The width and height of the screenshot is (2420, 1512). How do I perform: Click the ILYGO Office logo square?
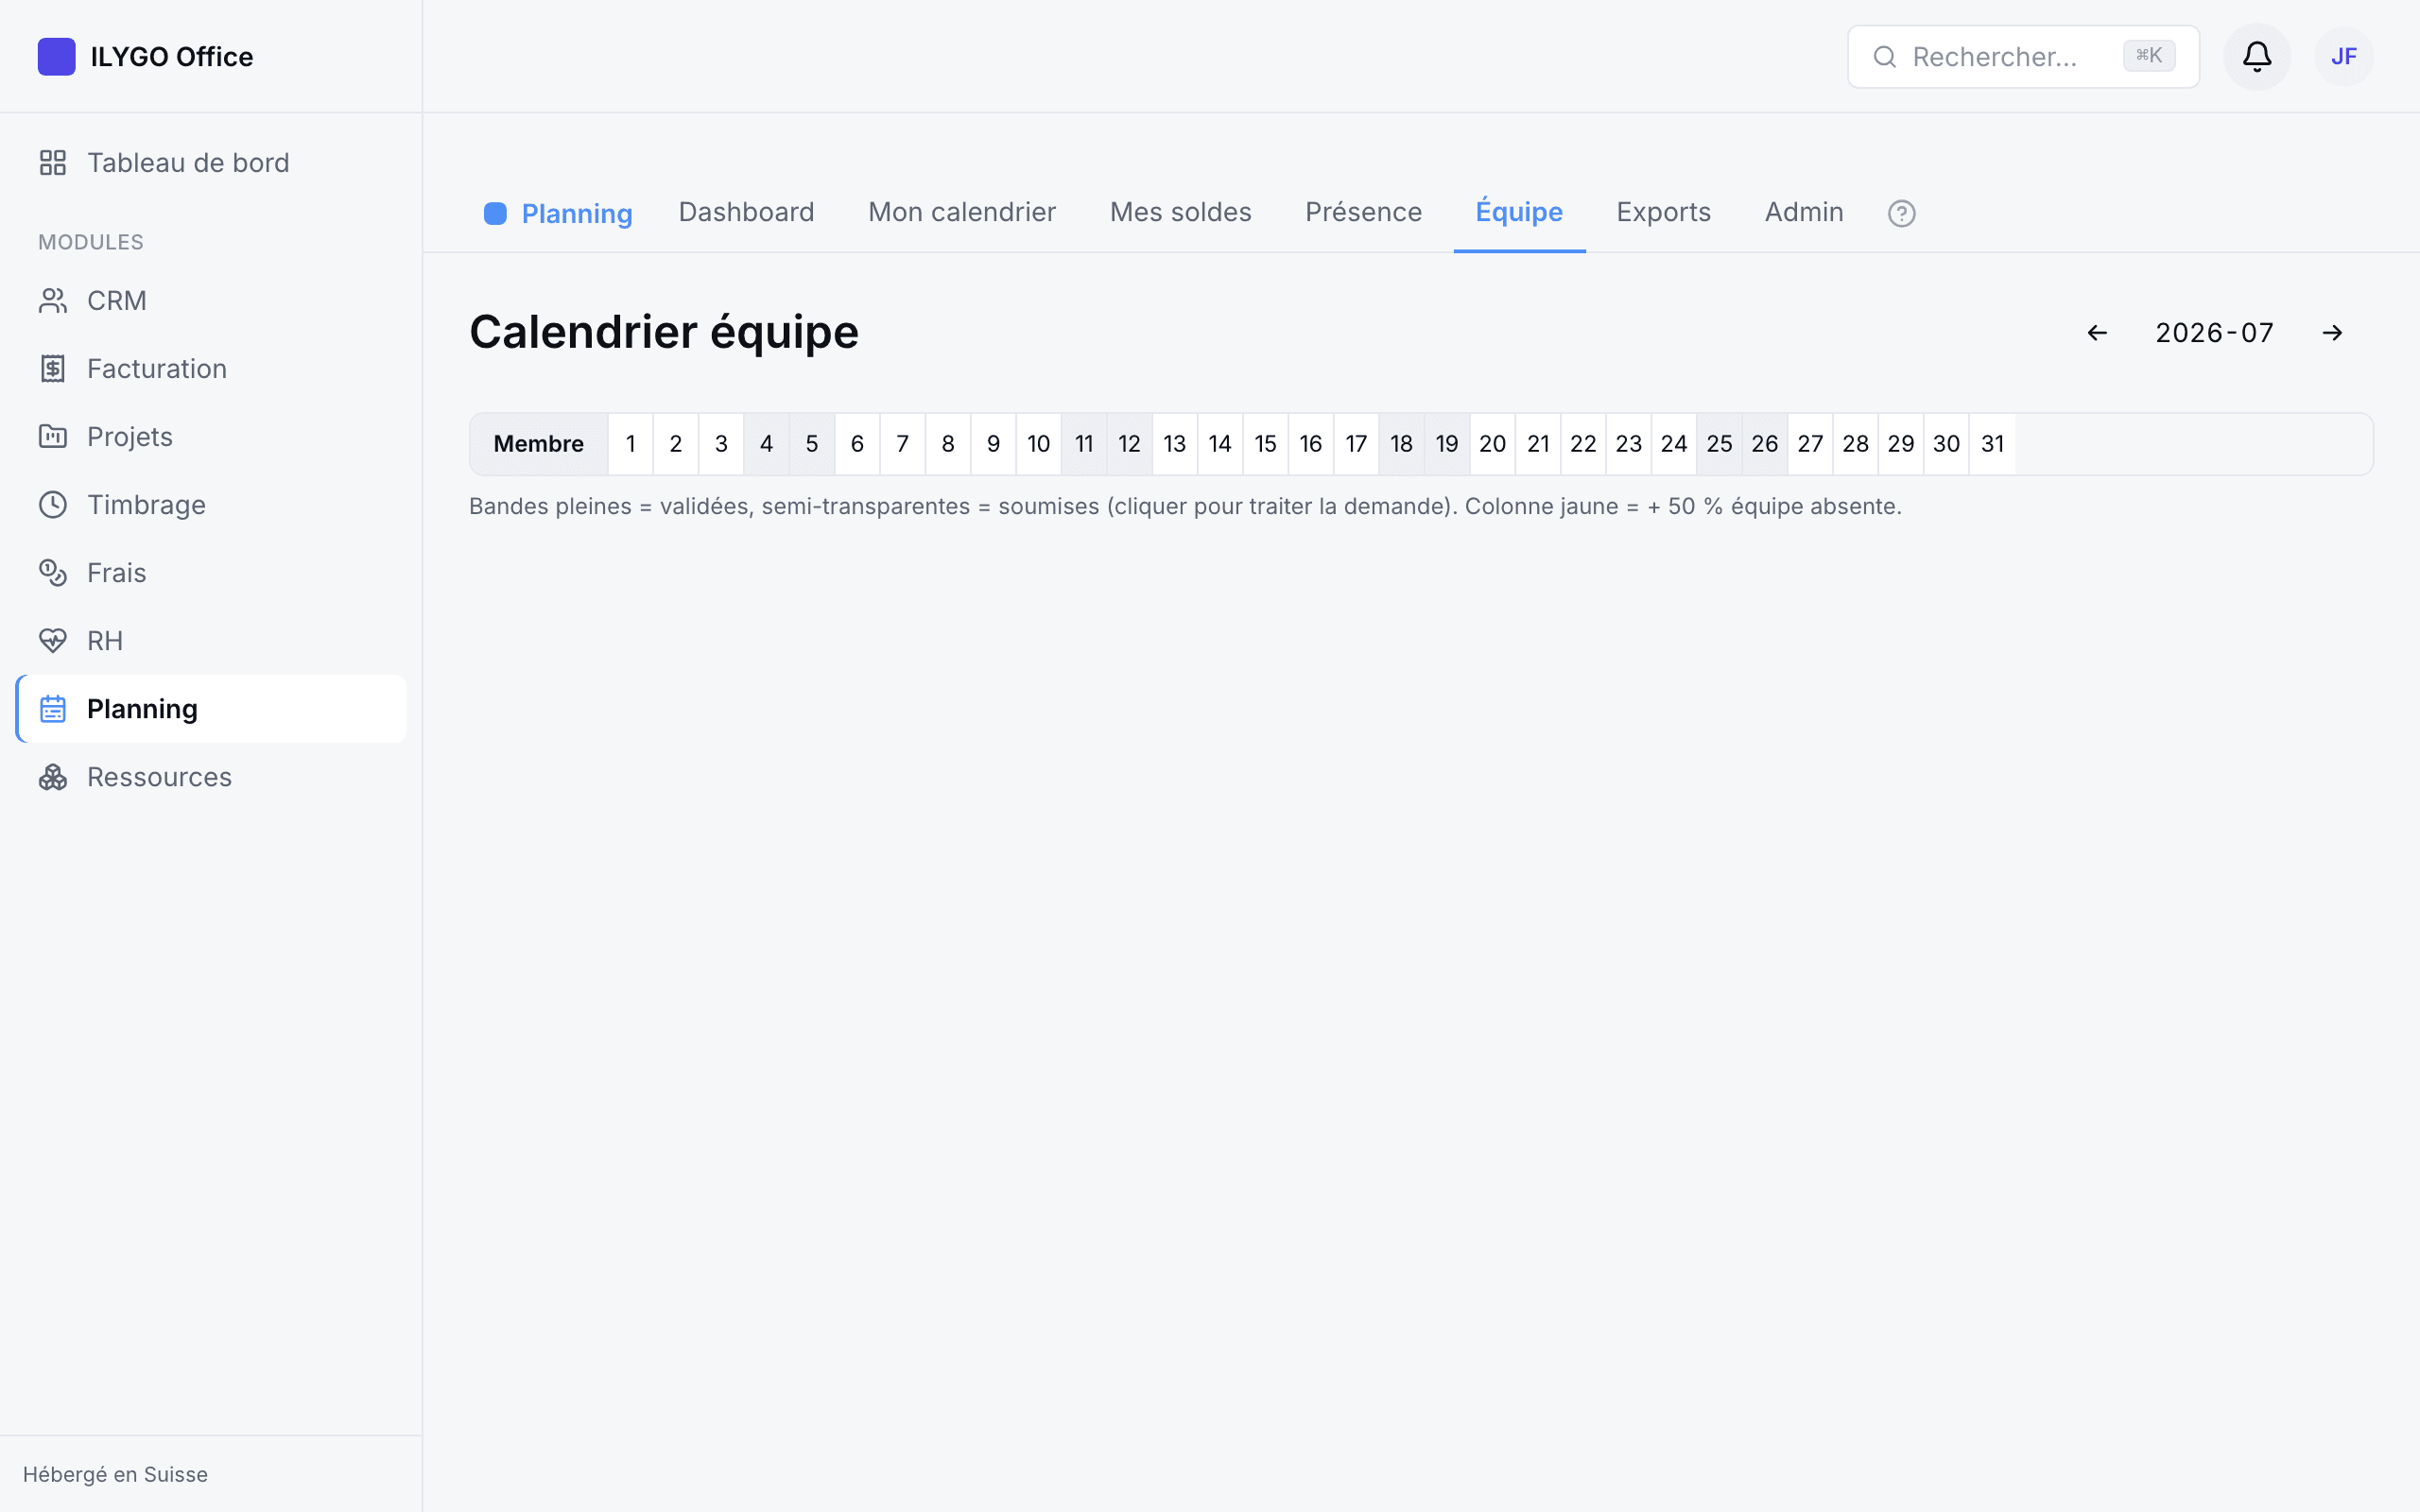pos(56,57)
